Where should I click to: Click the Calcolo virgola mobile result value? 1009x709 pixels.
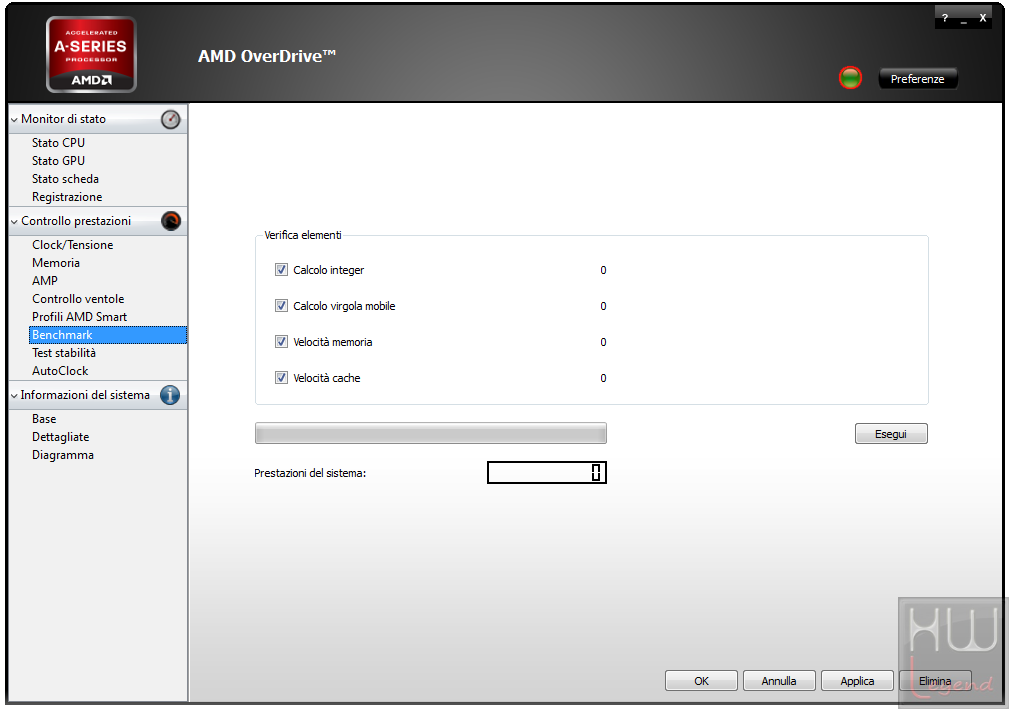coord(603,306)
